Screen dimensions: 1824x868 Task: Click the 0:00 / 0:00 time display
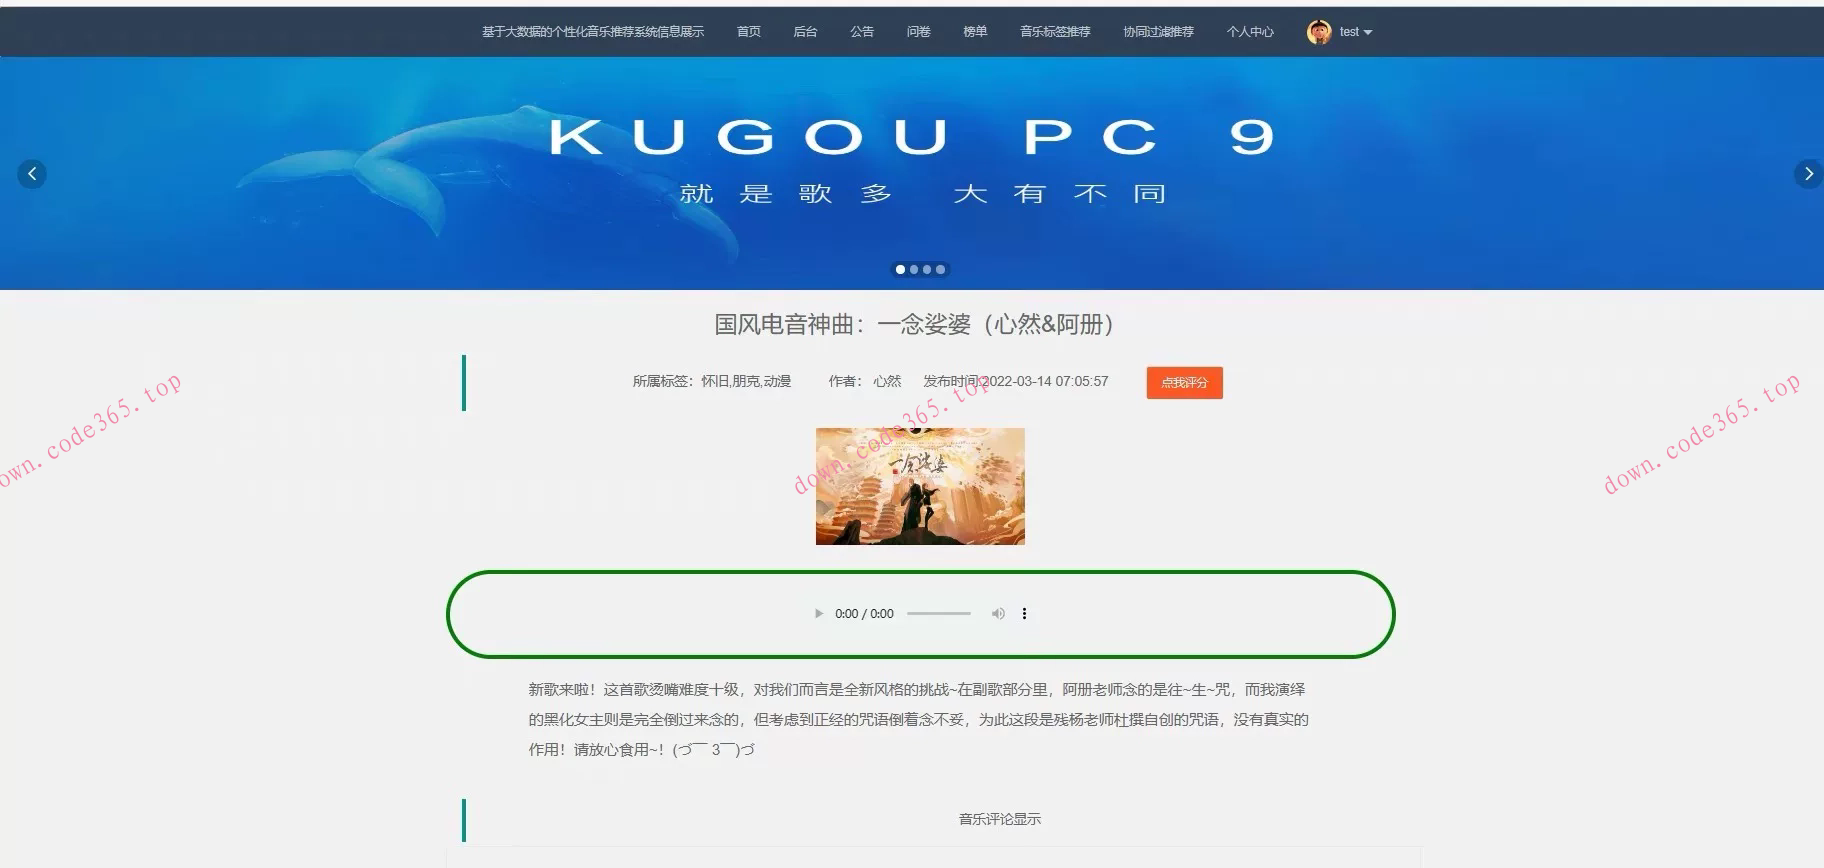coord(864,614)
